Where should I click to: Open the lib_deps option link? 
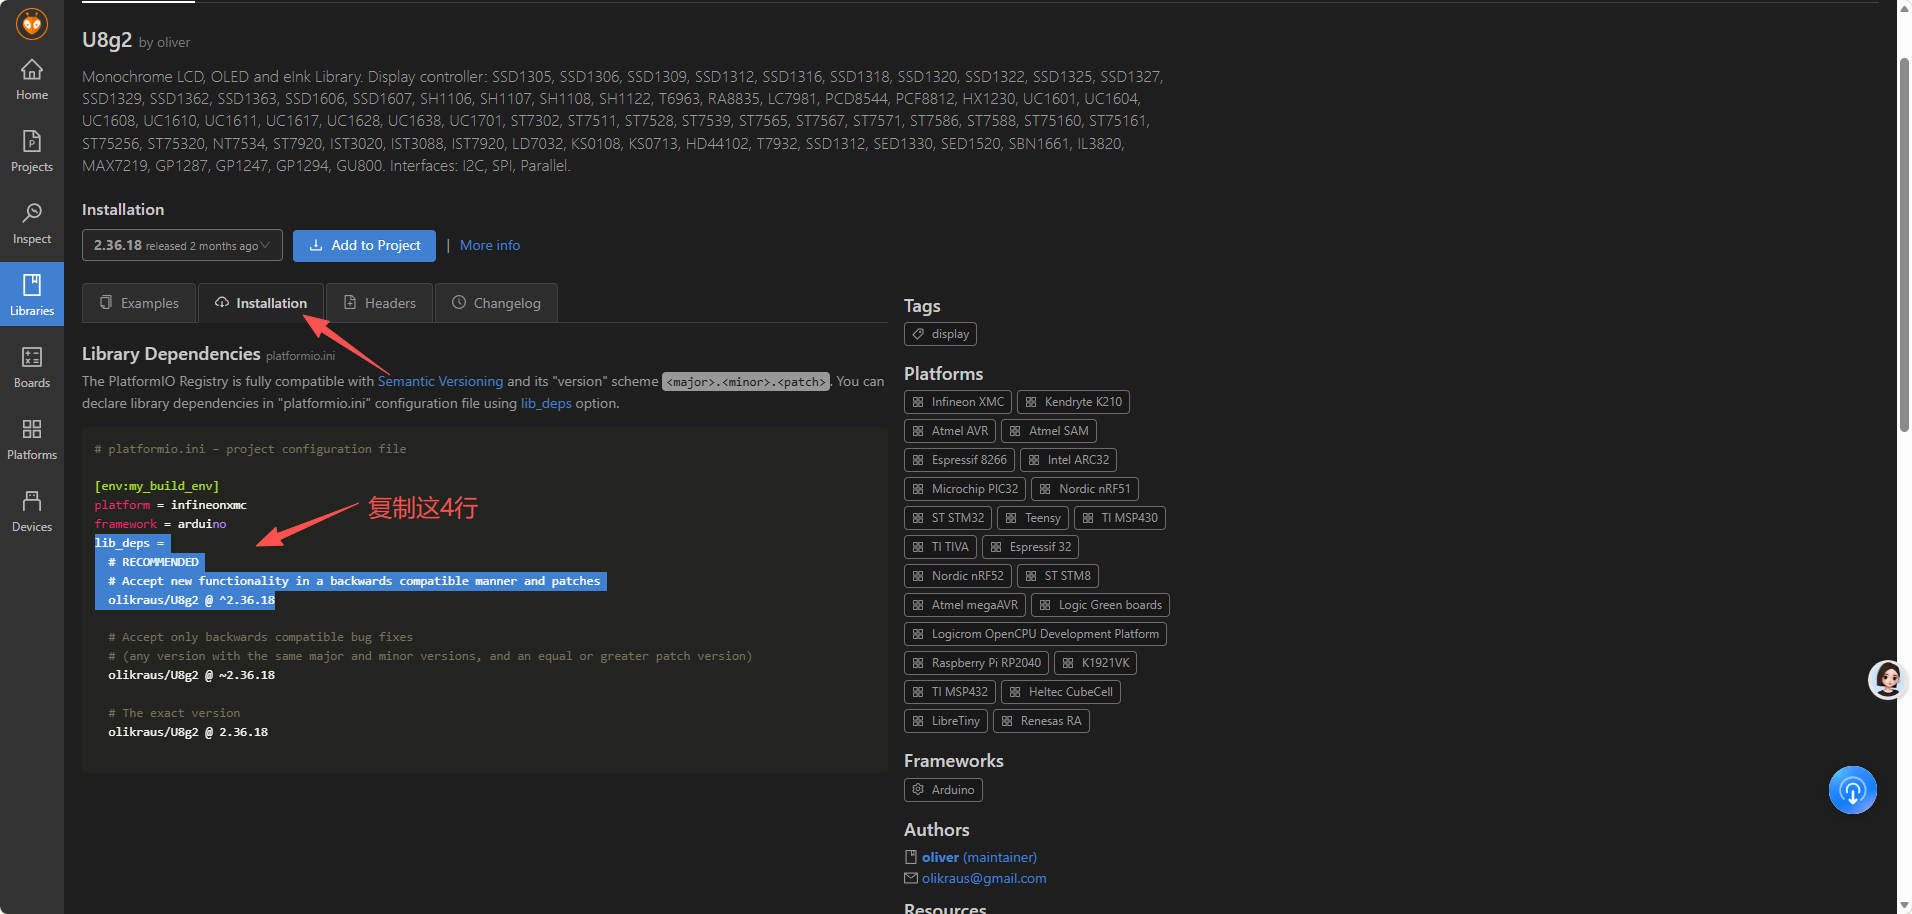pos(546,403)
